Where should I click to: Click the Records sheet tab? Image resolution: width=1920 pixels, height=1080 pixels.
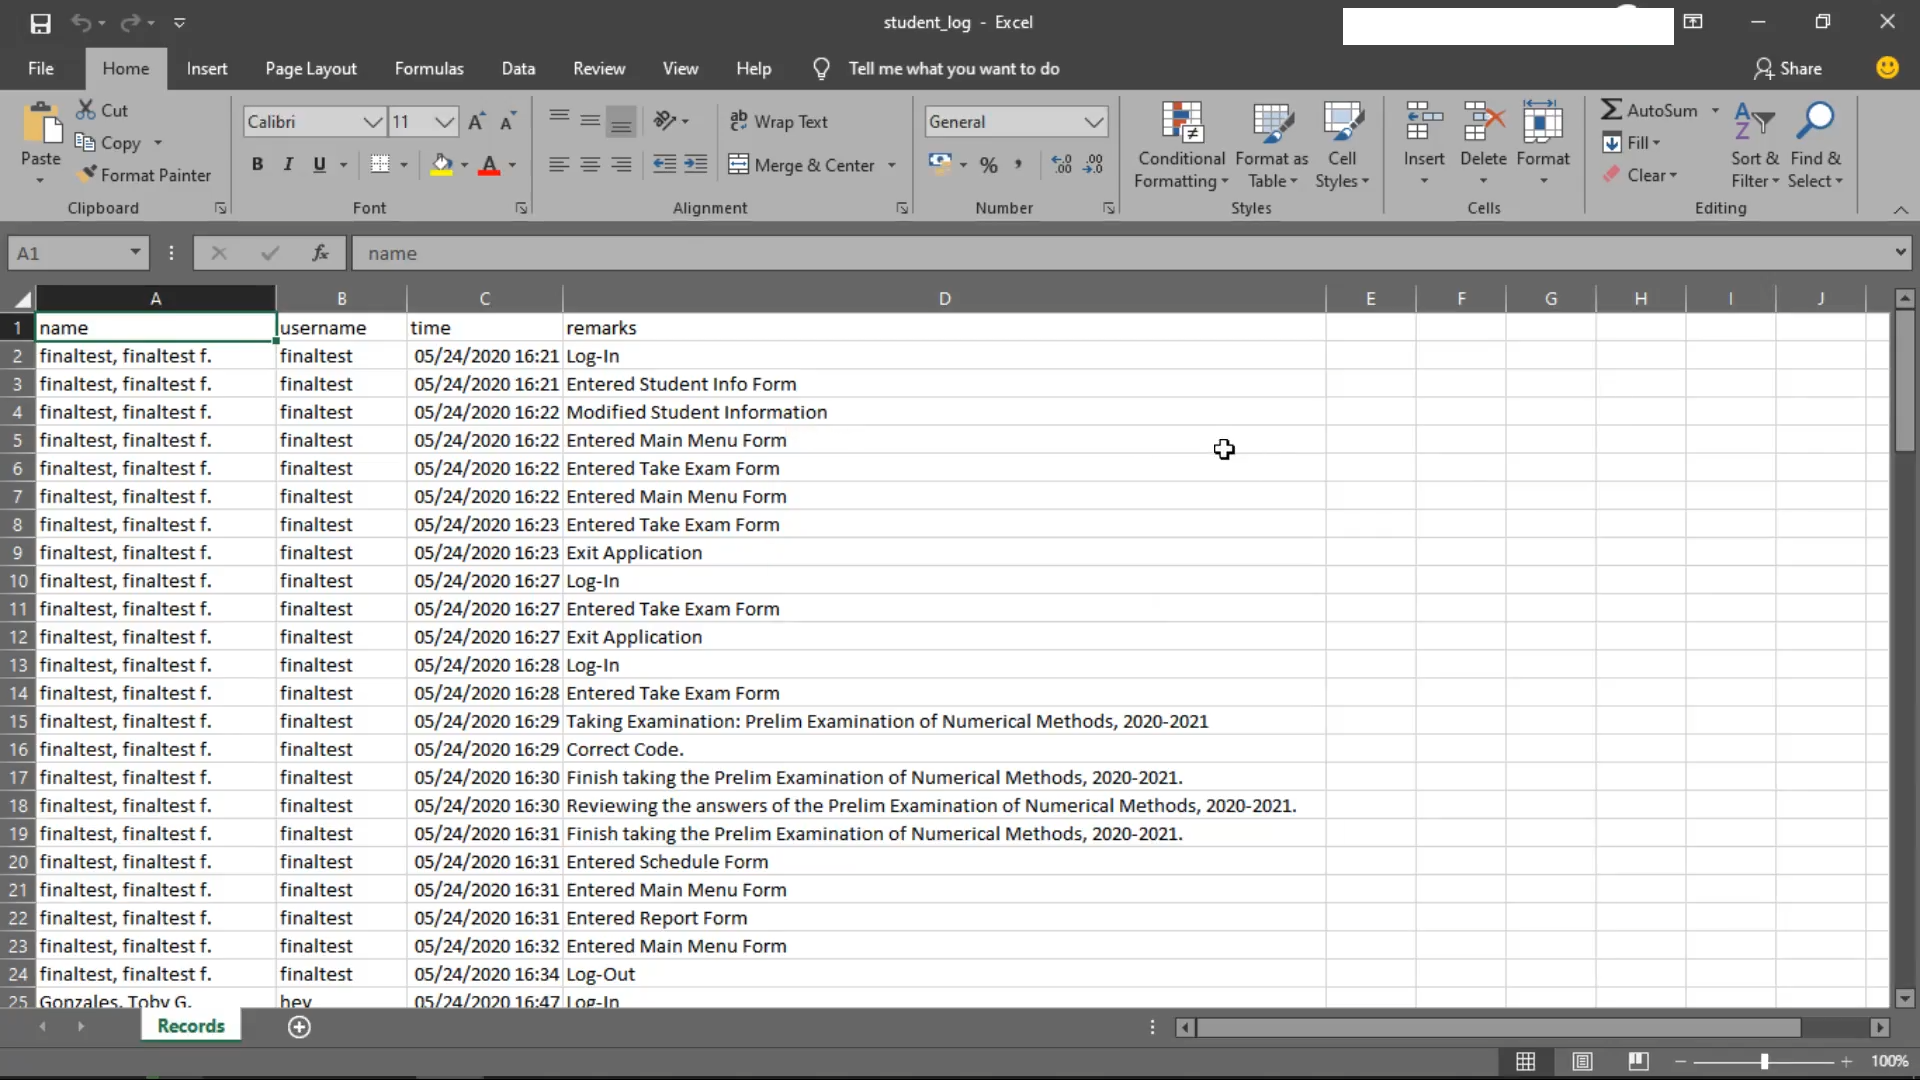pyautogui.click(x=191, y=1026)
